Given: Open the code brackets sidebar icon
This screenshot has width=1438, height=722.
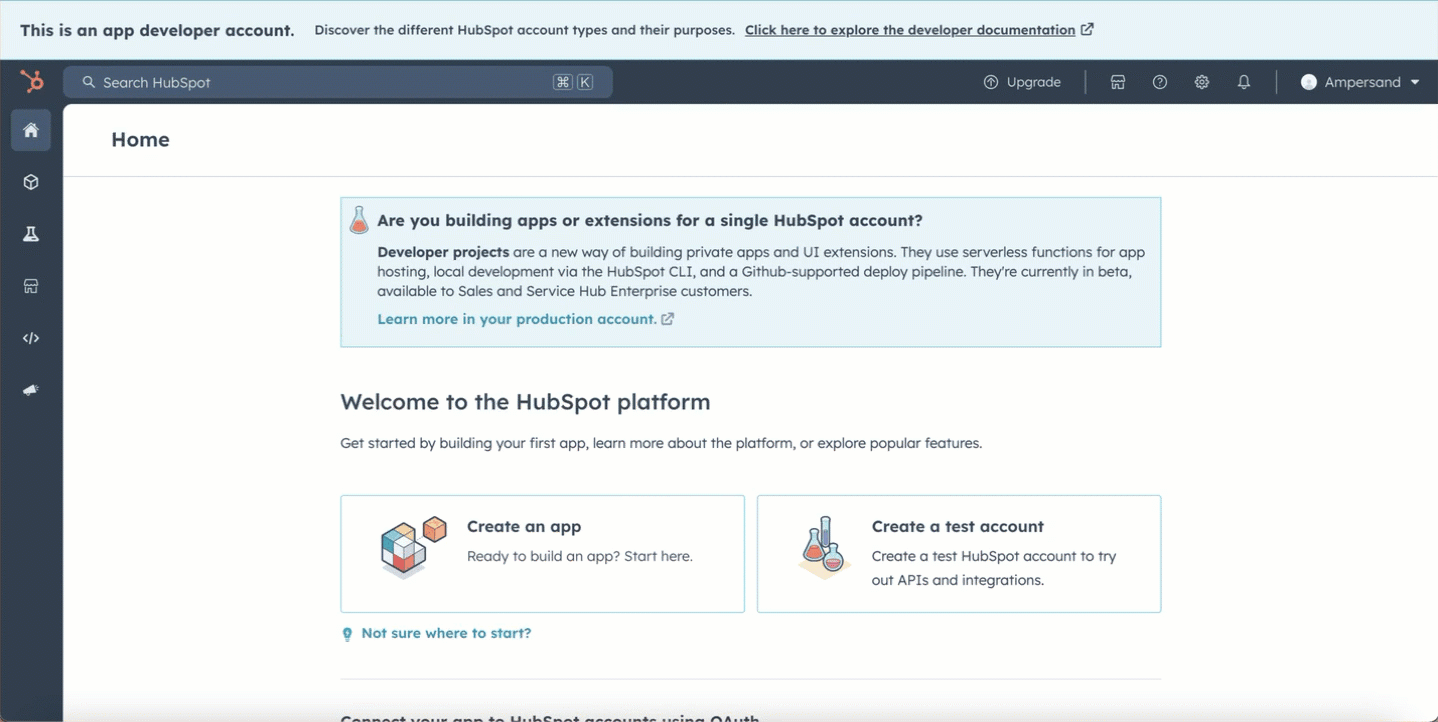Looking at the screenshot, I should point(31,338).
